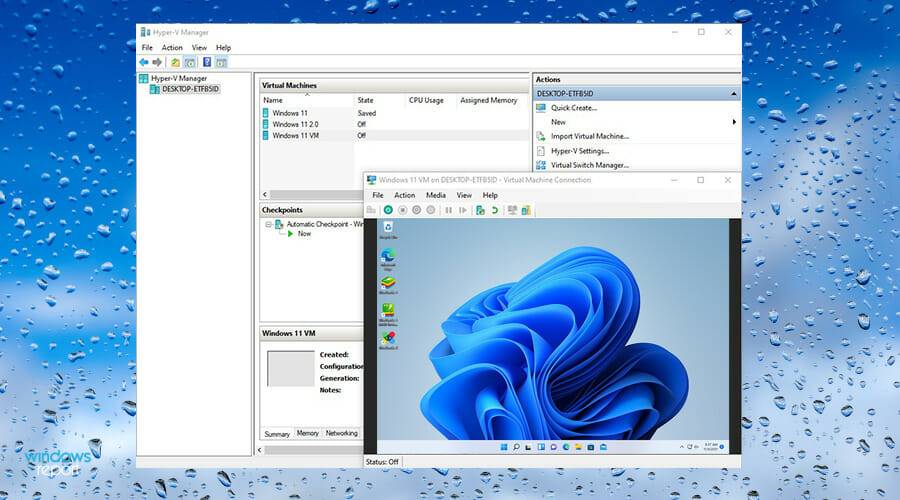This screenshot has width=900, height=500.
Task: Click the Windows Start icon in VM taskbar
Action: coord(503,446)
